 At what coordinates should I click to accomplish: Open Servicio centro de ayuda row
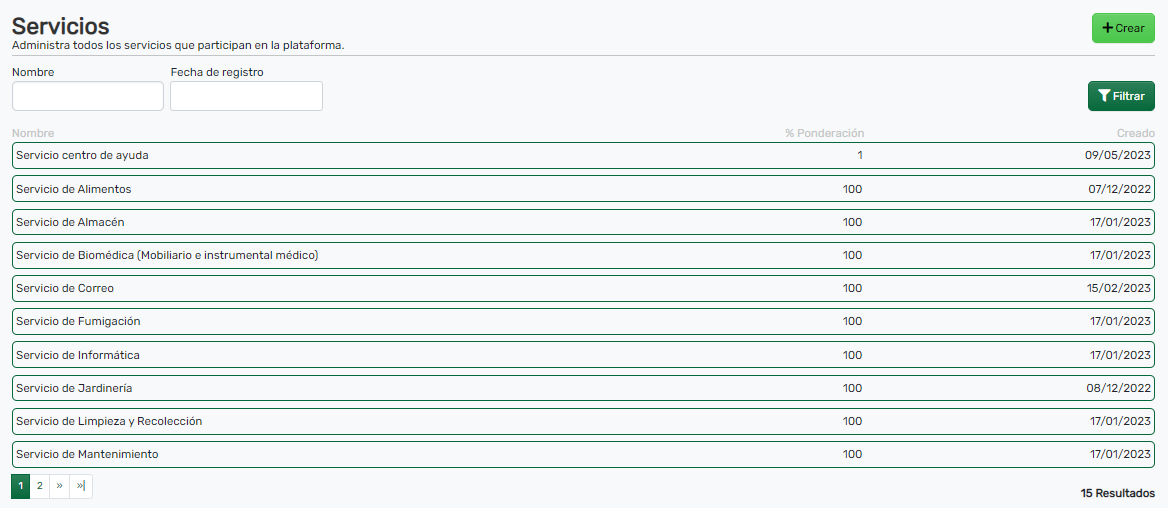pos(83,155)
